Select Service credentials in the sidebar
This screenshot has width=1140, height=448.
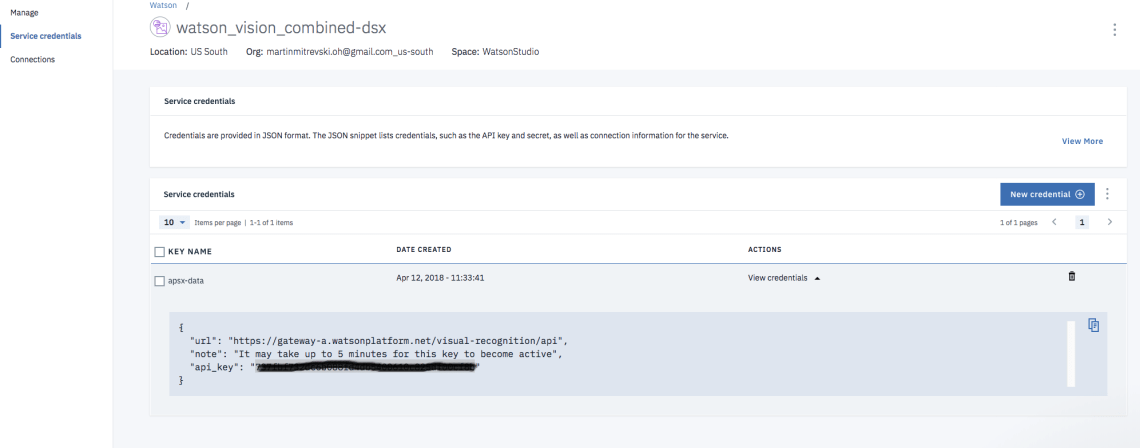(45, 36)
